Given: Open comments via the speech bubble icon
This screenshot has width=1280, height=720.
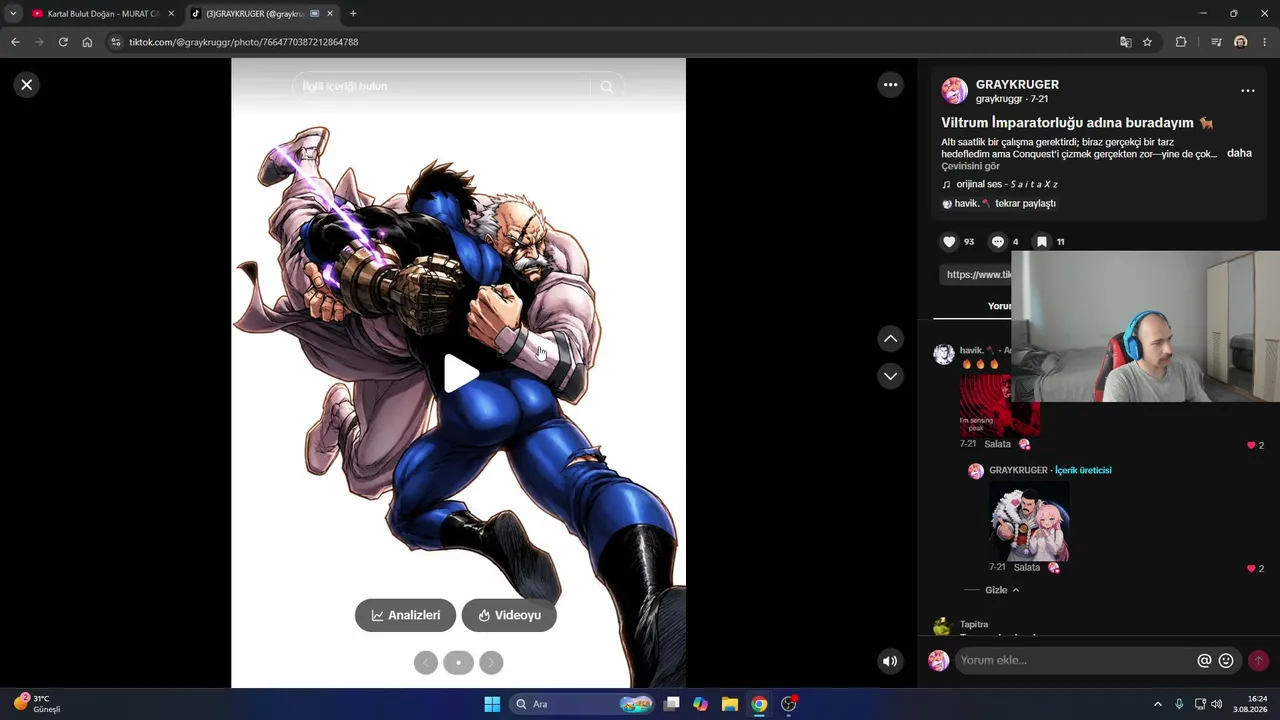Looking at the screenshot, I should click(x=997, y=242).
